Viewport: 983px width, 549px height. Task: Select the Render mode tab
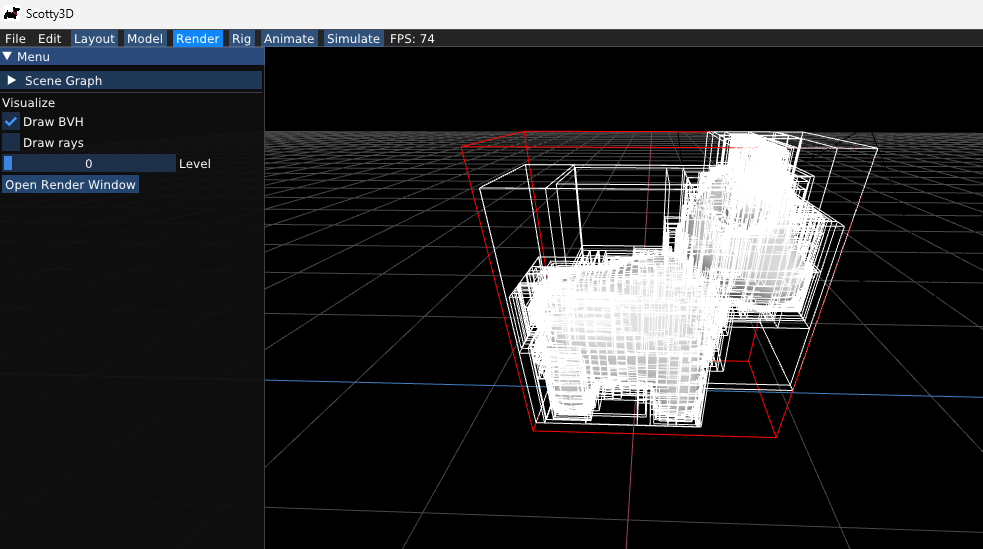[198, 39]
